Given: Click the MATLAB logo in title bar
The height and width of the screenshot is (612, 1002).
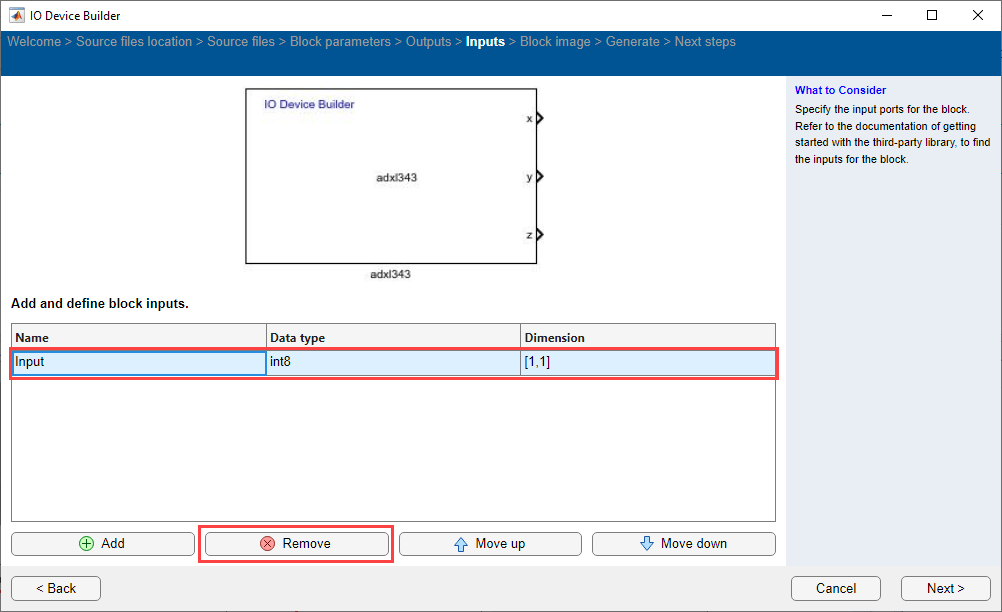Looking at the screenshot, I should [x=17, y=15].
